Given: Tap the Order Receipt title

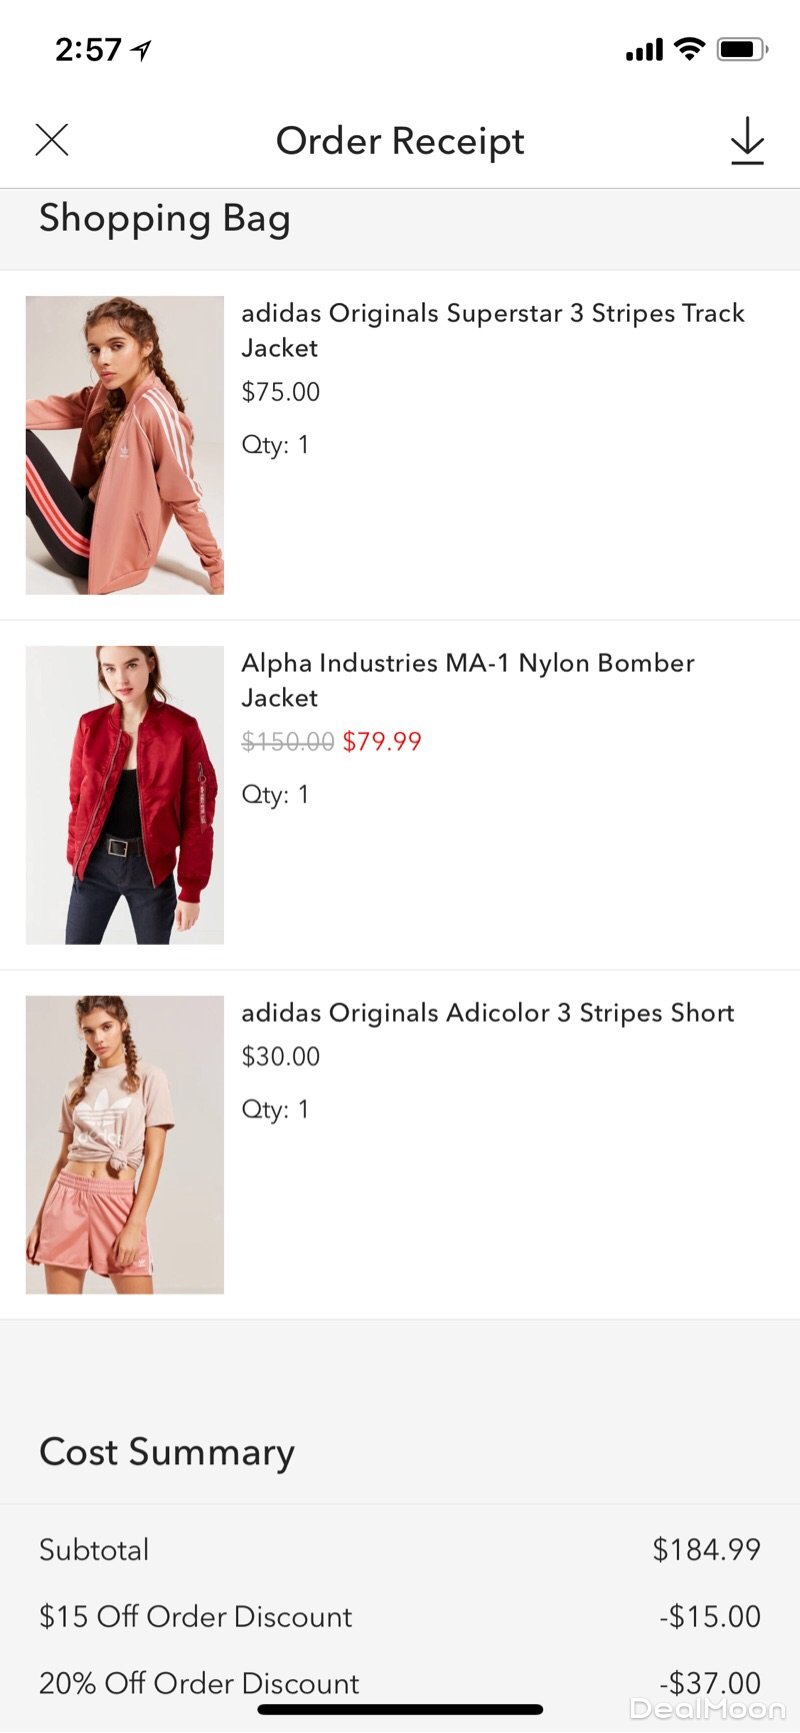Looking at the screenshot, I should pyautogui.click(x=400, y=141).
